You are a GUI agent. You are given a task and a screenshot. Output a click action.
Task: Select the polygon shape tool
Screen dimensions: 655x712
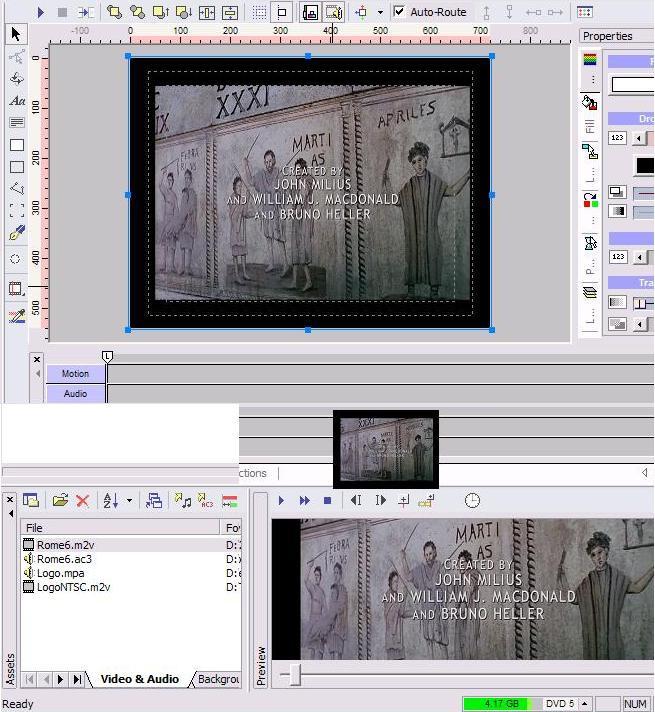(x=17, y=188)
